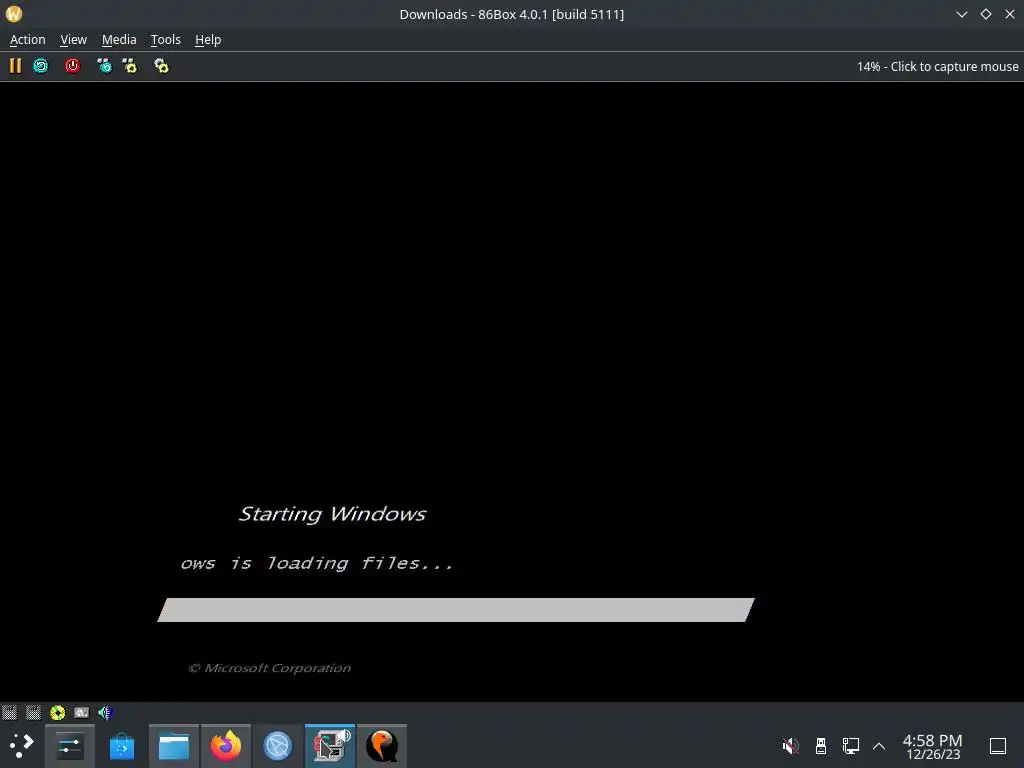Open the View menu
1024x768 pixels.
73,40
